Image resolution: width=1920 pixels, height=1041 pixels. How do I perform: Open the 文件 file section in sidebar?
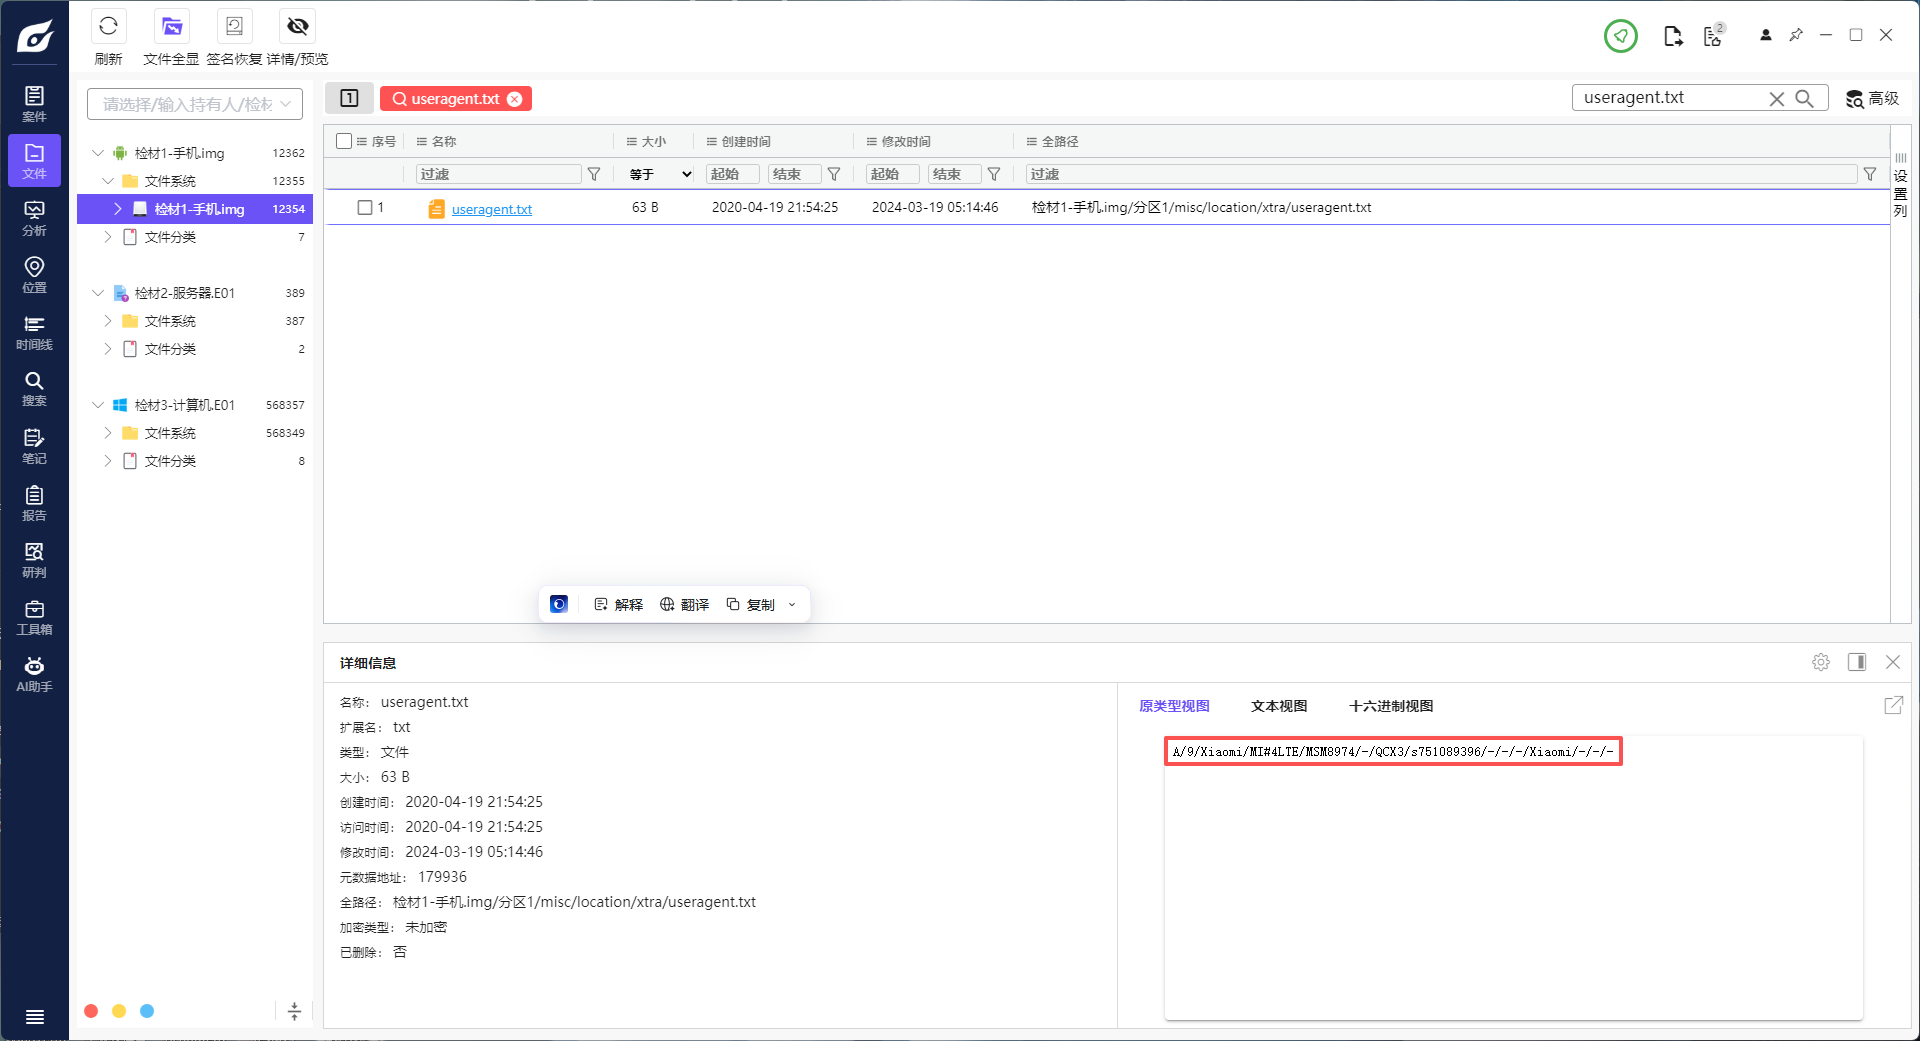[34, 161]
